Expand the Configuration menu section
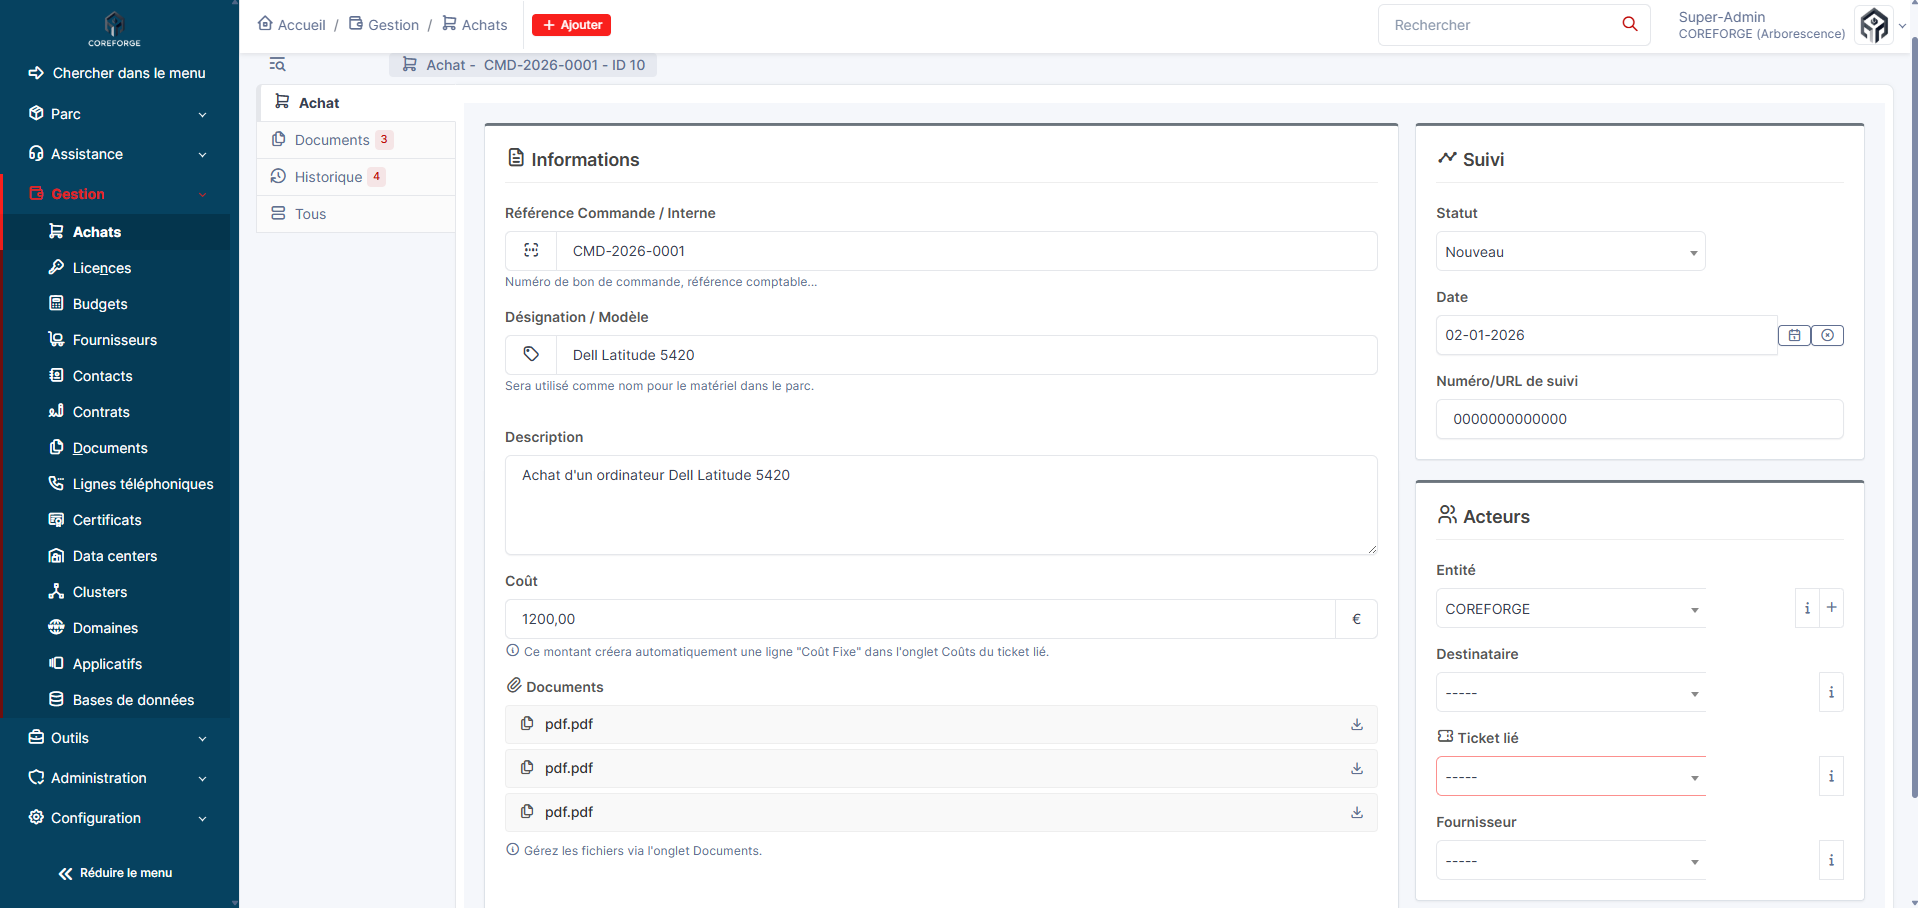 click(x=118, y=818)
